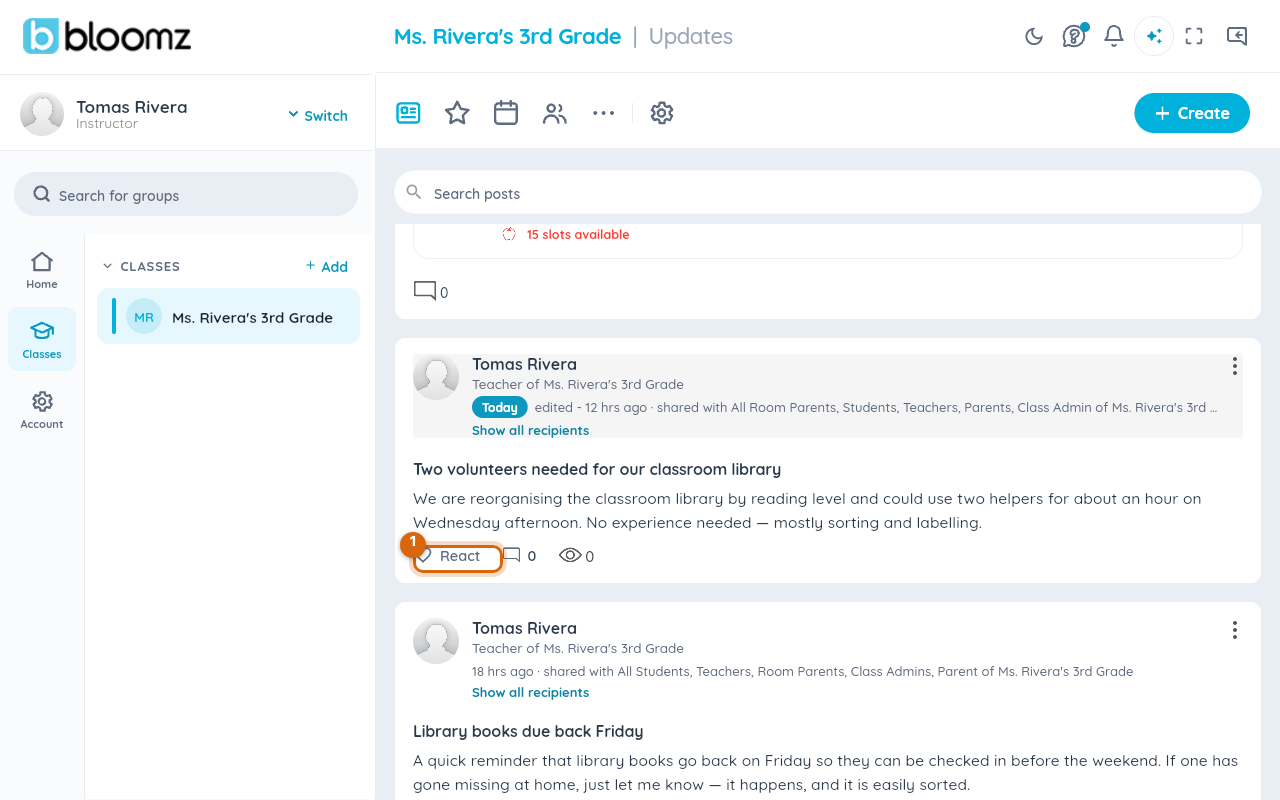1280x800 pixels.
Task: Open the feedback message icon in header
Action: [x=1237, y=36]
